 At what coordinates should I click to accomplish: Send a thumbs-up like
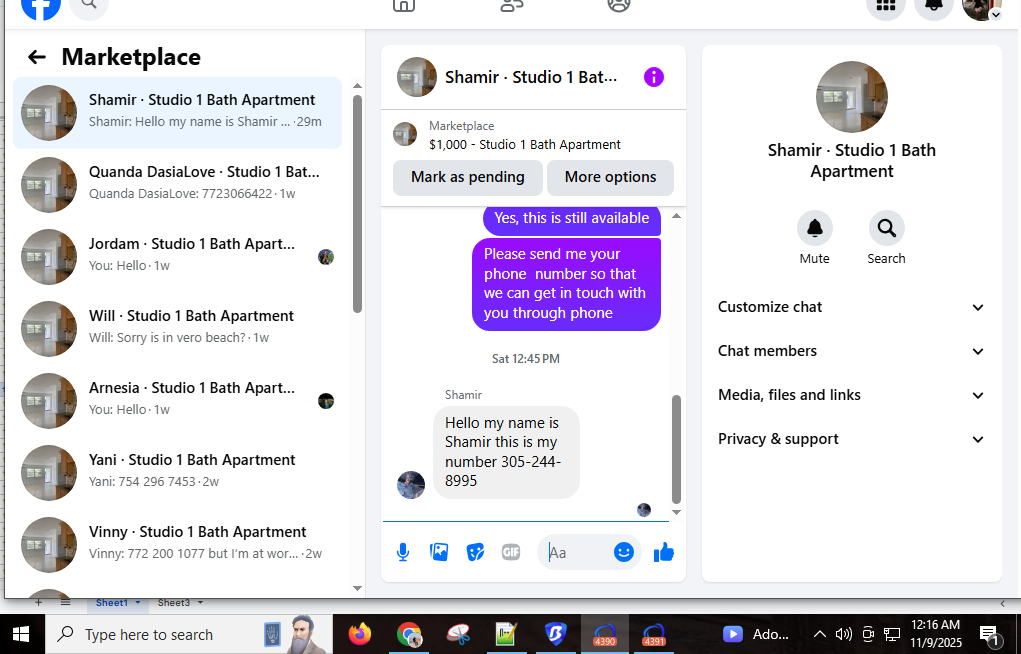point(664,552)
